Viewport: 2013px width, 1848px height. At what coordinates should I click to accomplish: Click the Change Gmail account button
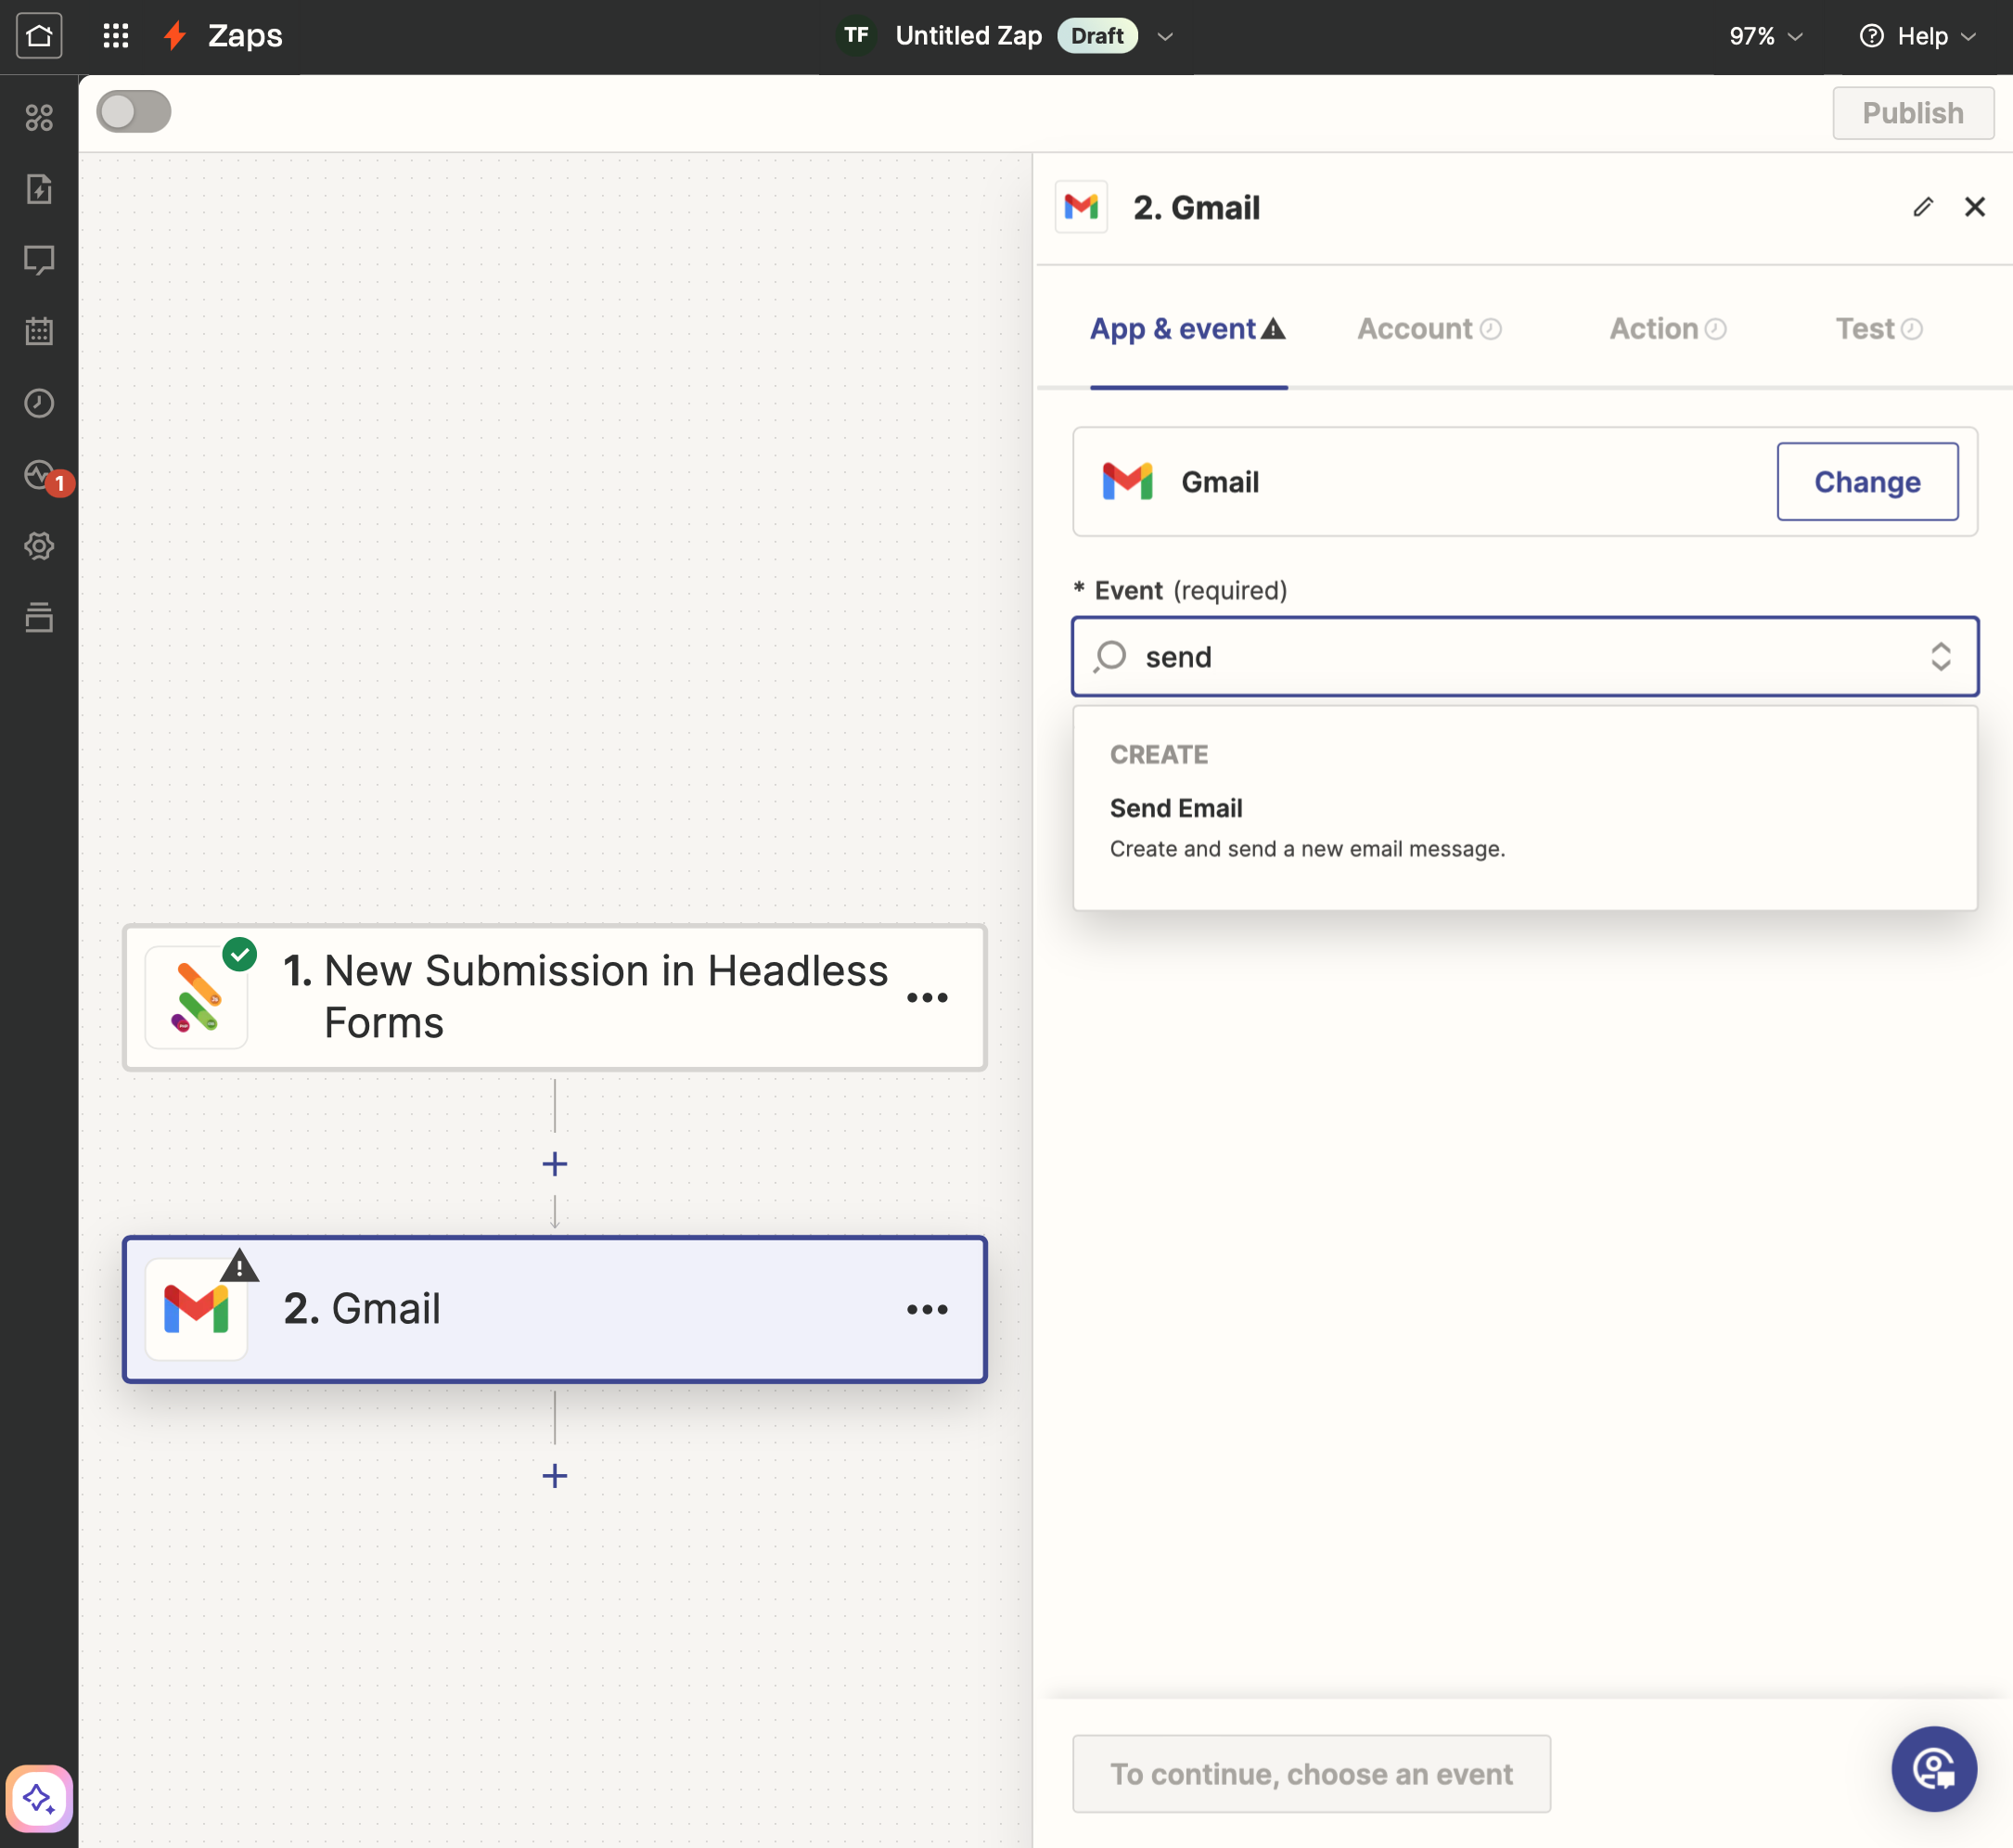tap(1867, 481)
